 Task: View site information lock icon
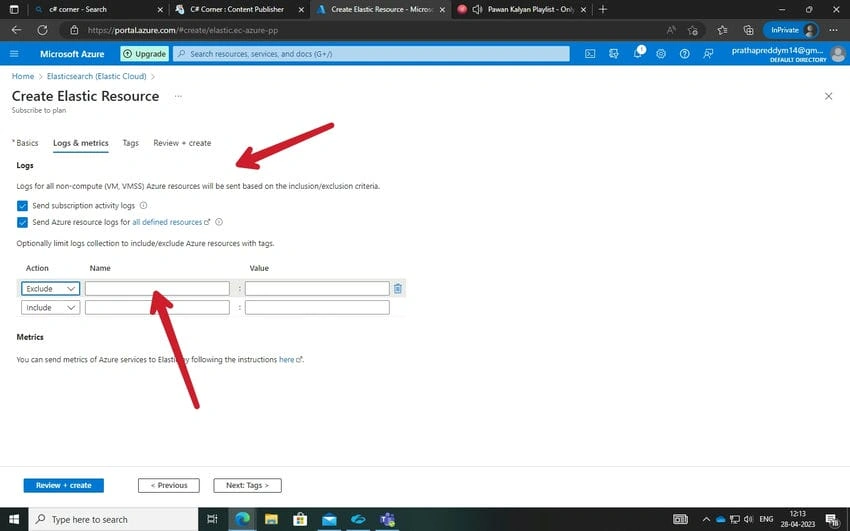click(75, 30)
